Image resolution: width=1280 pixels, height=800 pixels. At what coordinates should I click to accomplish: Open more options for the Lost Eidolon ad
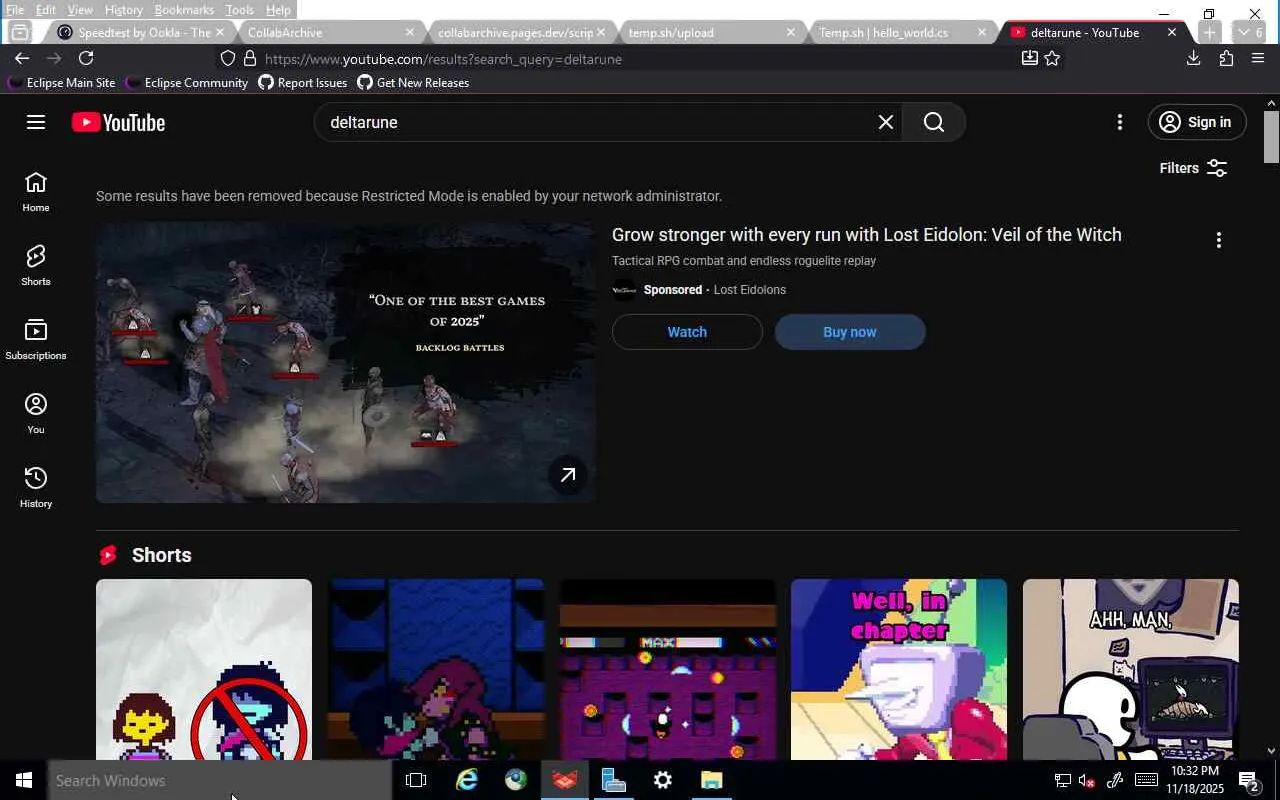[x=1218, y=240]
